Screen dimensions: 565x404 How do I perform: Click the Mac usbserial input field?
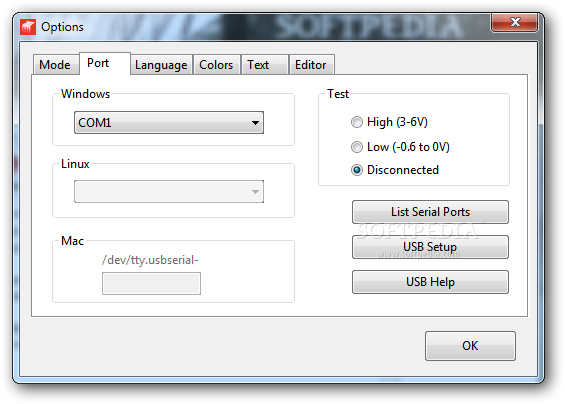(151, 284)
